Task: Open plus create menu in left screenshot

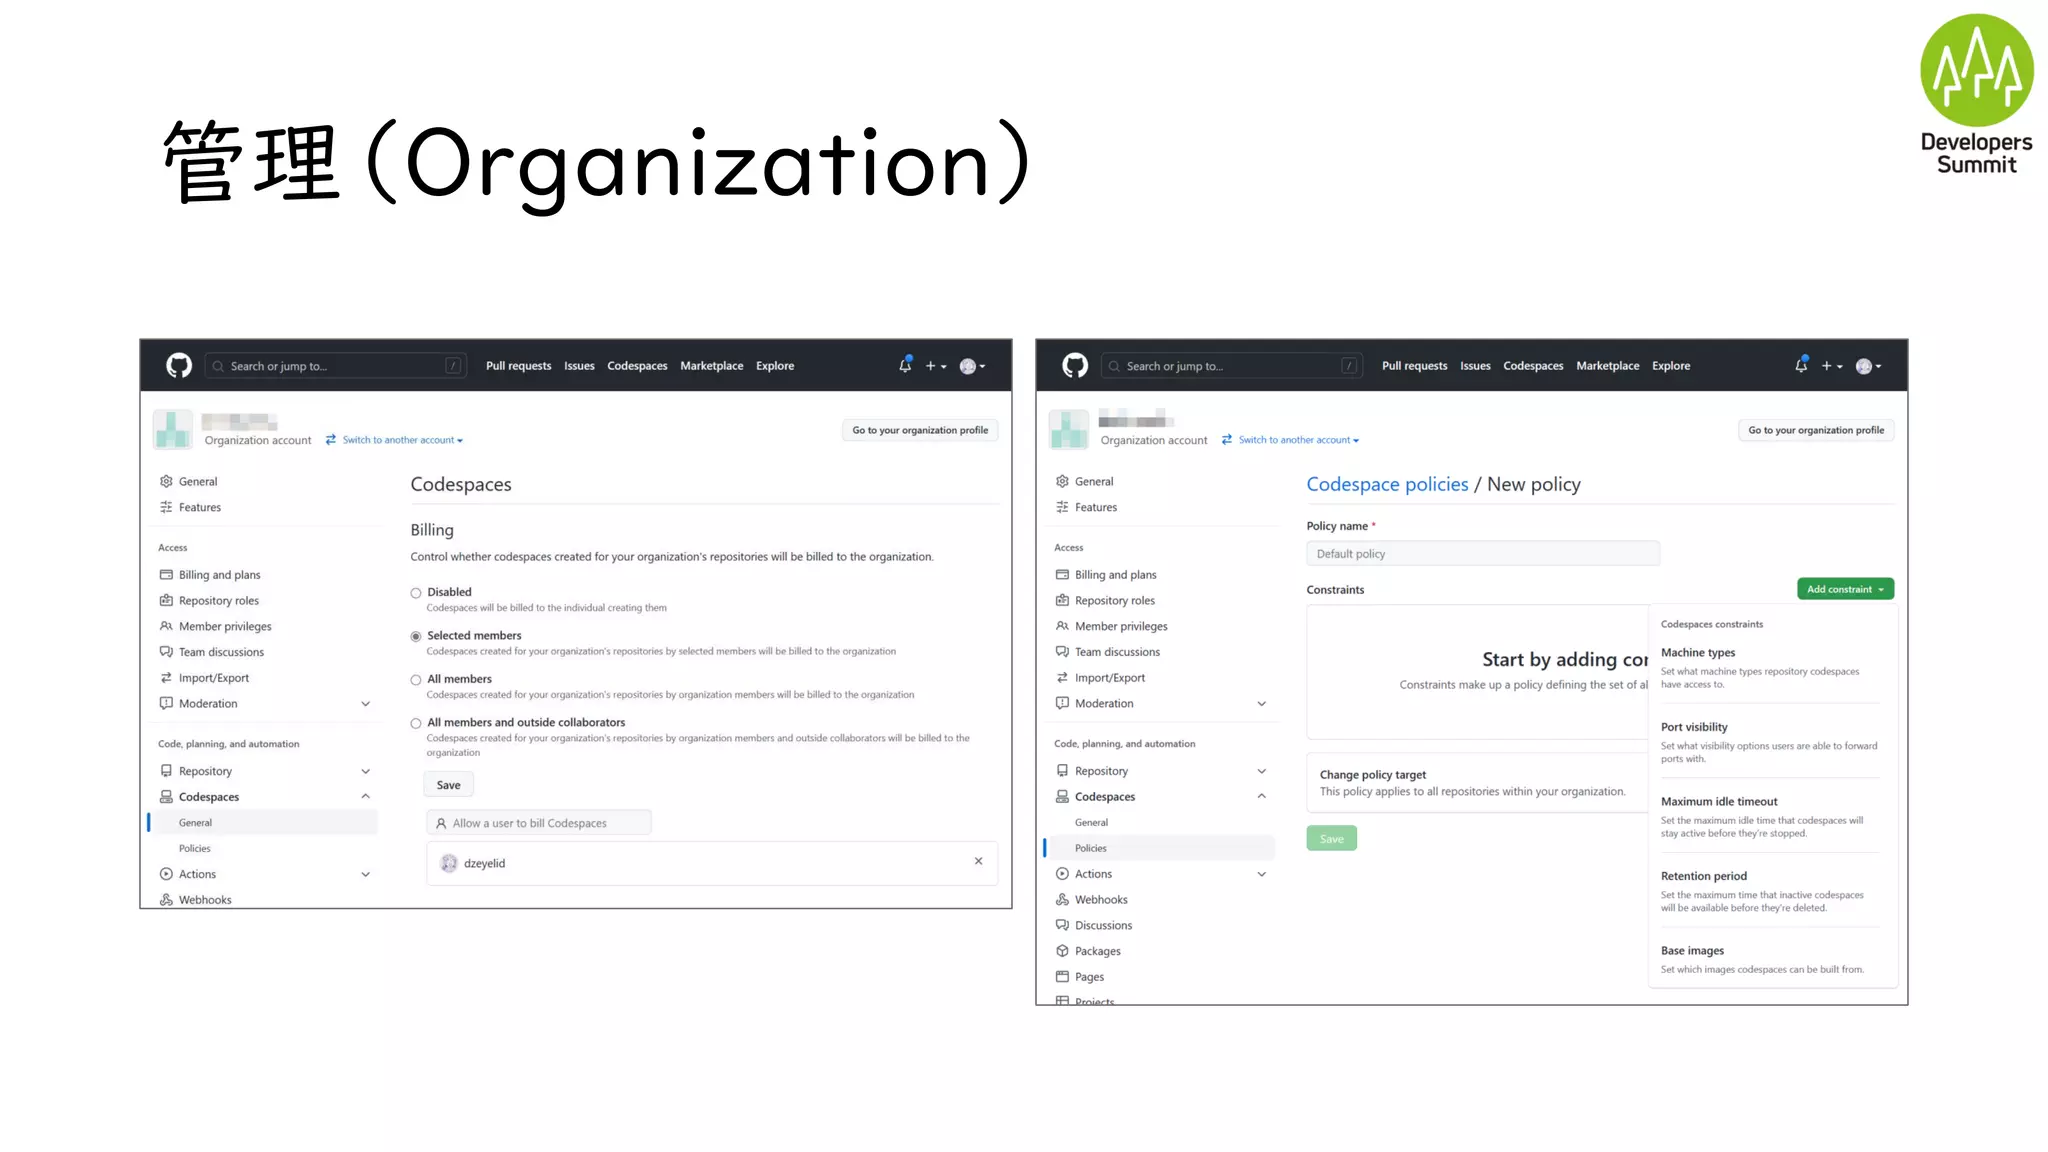Action: [935, 366]
